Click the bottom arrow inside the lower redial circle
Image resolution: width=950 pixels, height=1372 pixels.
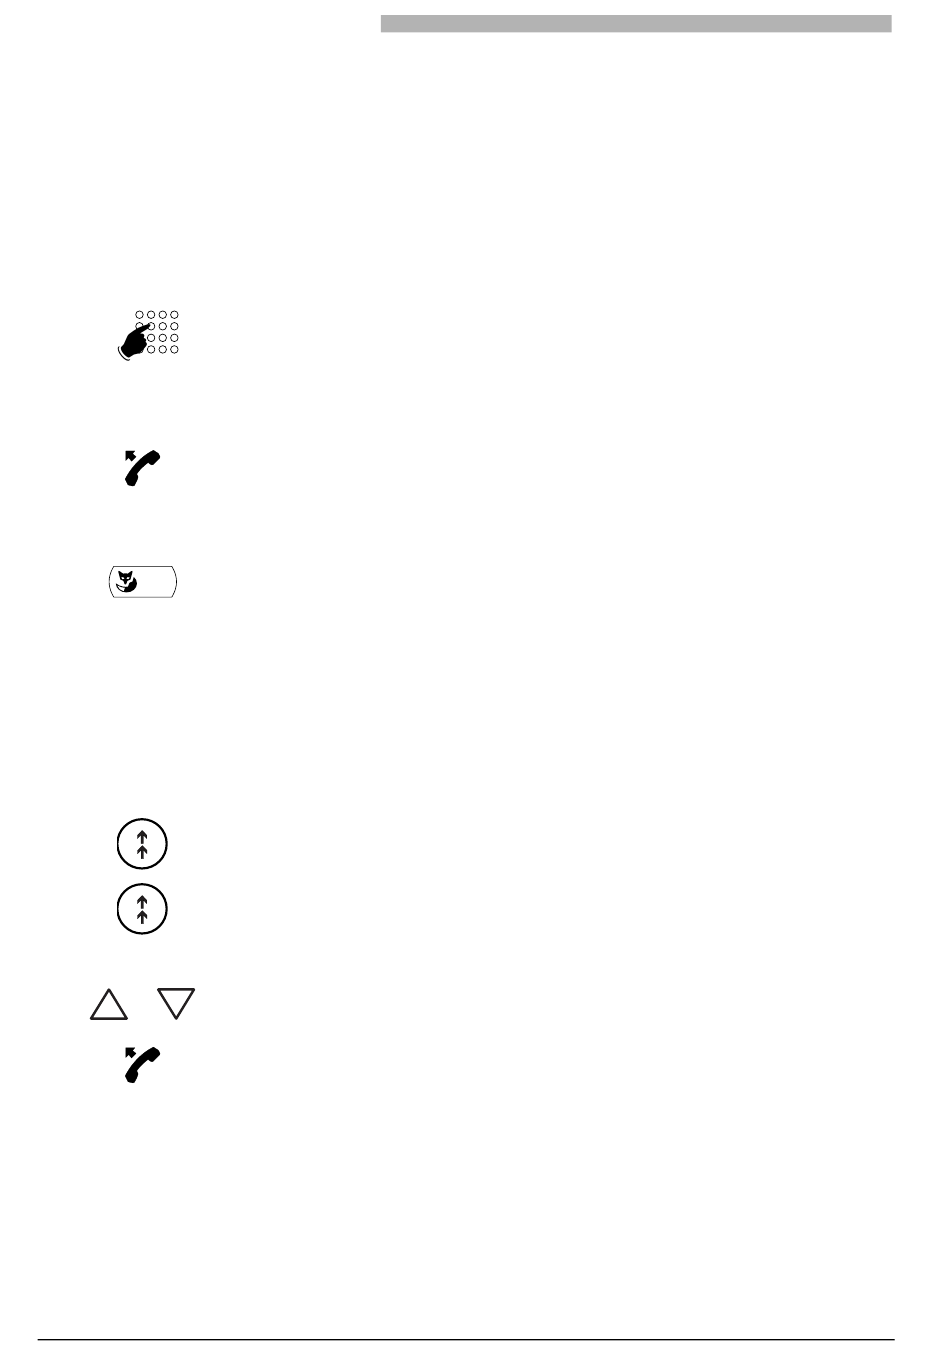click(142, 916)
